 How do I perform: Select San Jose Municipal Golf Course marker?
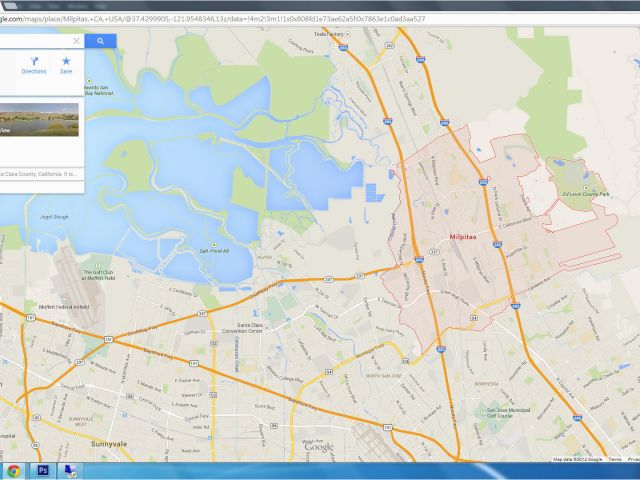[483, 413]
